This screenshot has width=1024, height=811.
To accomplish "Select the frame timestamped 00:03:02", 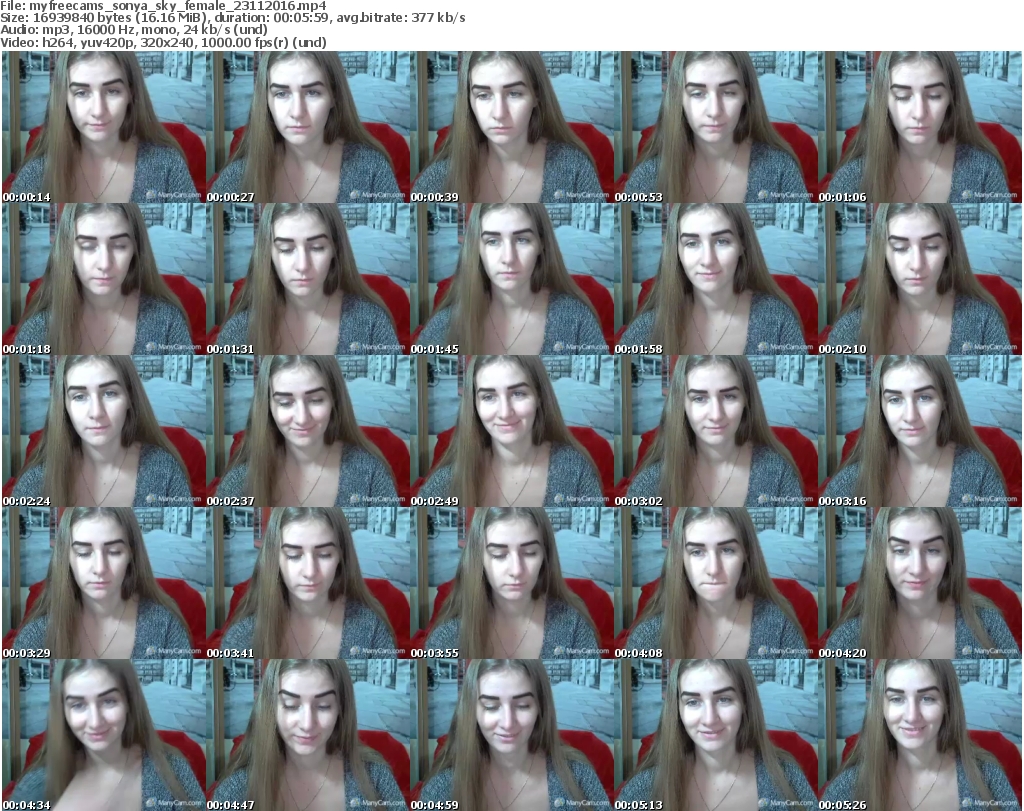I will pyautogui.click(x=716, y=431).
